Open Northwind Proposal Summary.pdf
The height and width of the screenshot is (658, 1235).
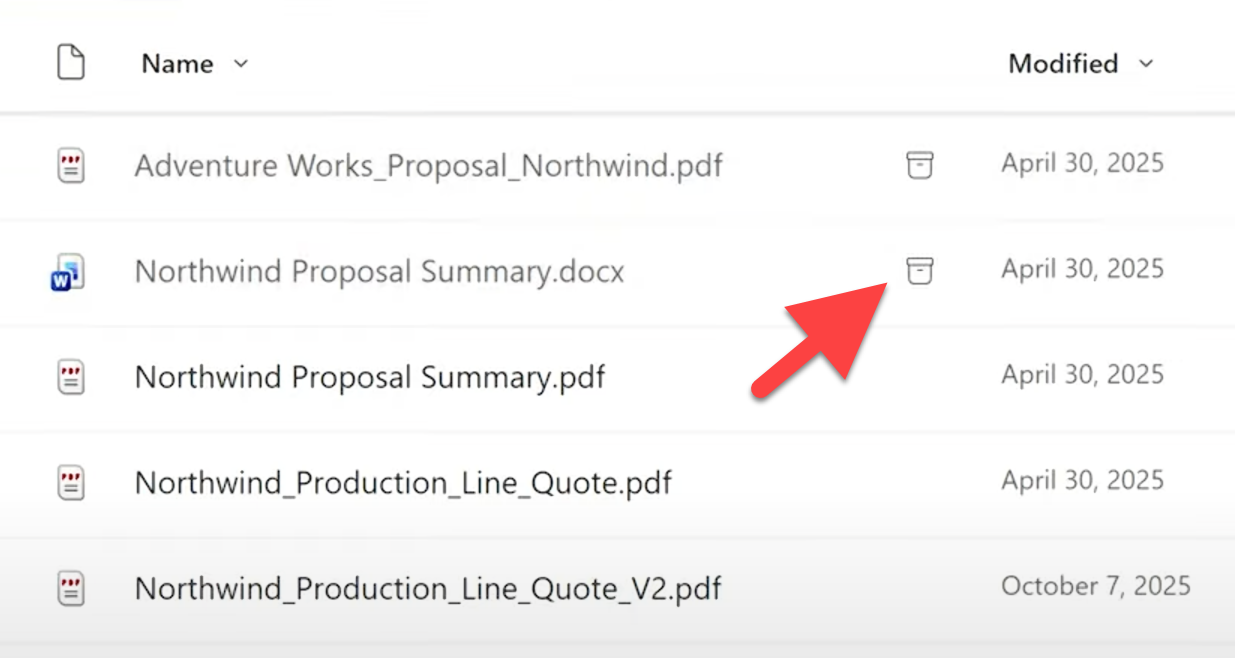point(369,377)
